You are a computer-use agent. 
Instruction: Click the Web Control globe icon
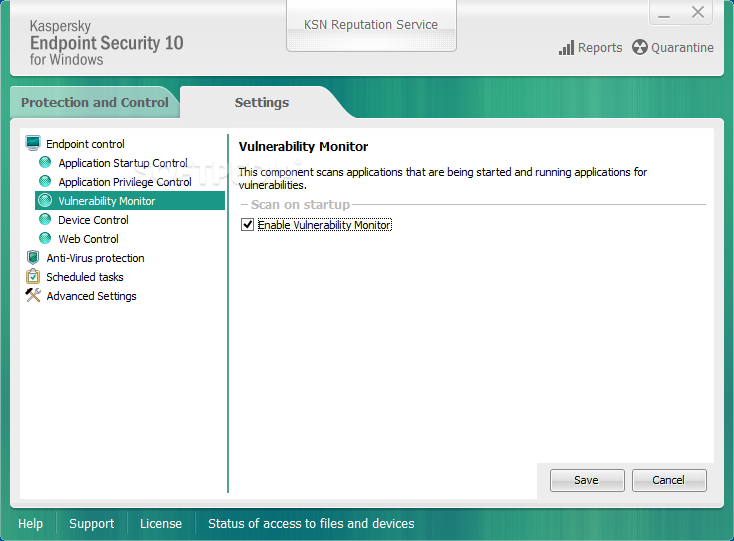pyautogui.click(x=45, y=239)
